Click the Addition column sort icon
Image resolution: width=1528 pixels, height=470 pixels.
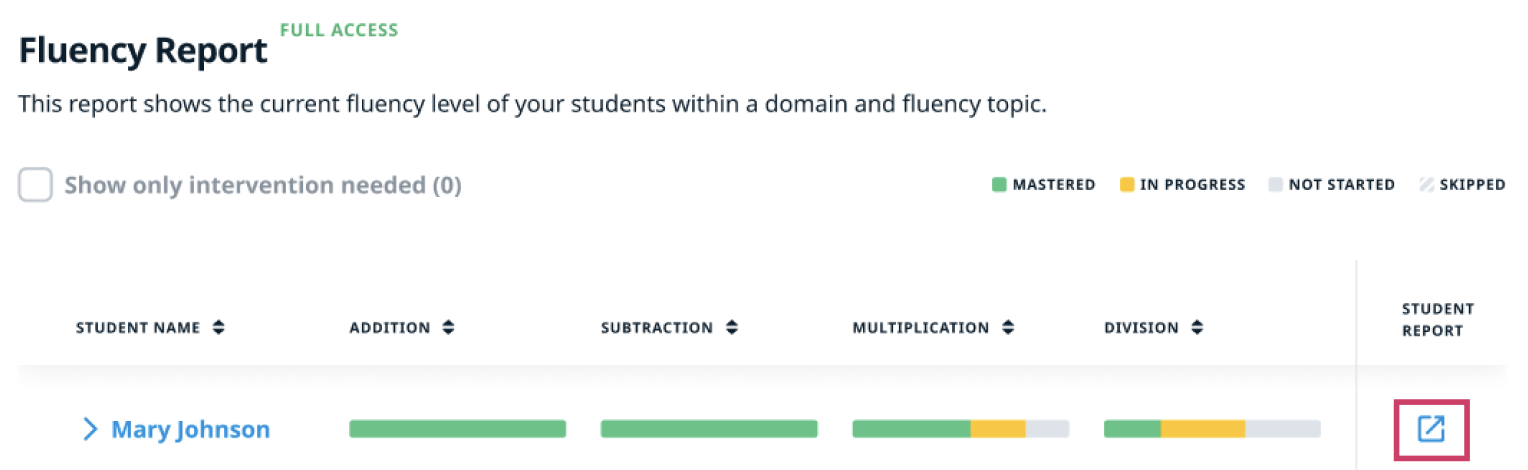448,328
